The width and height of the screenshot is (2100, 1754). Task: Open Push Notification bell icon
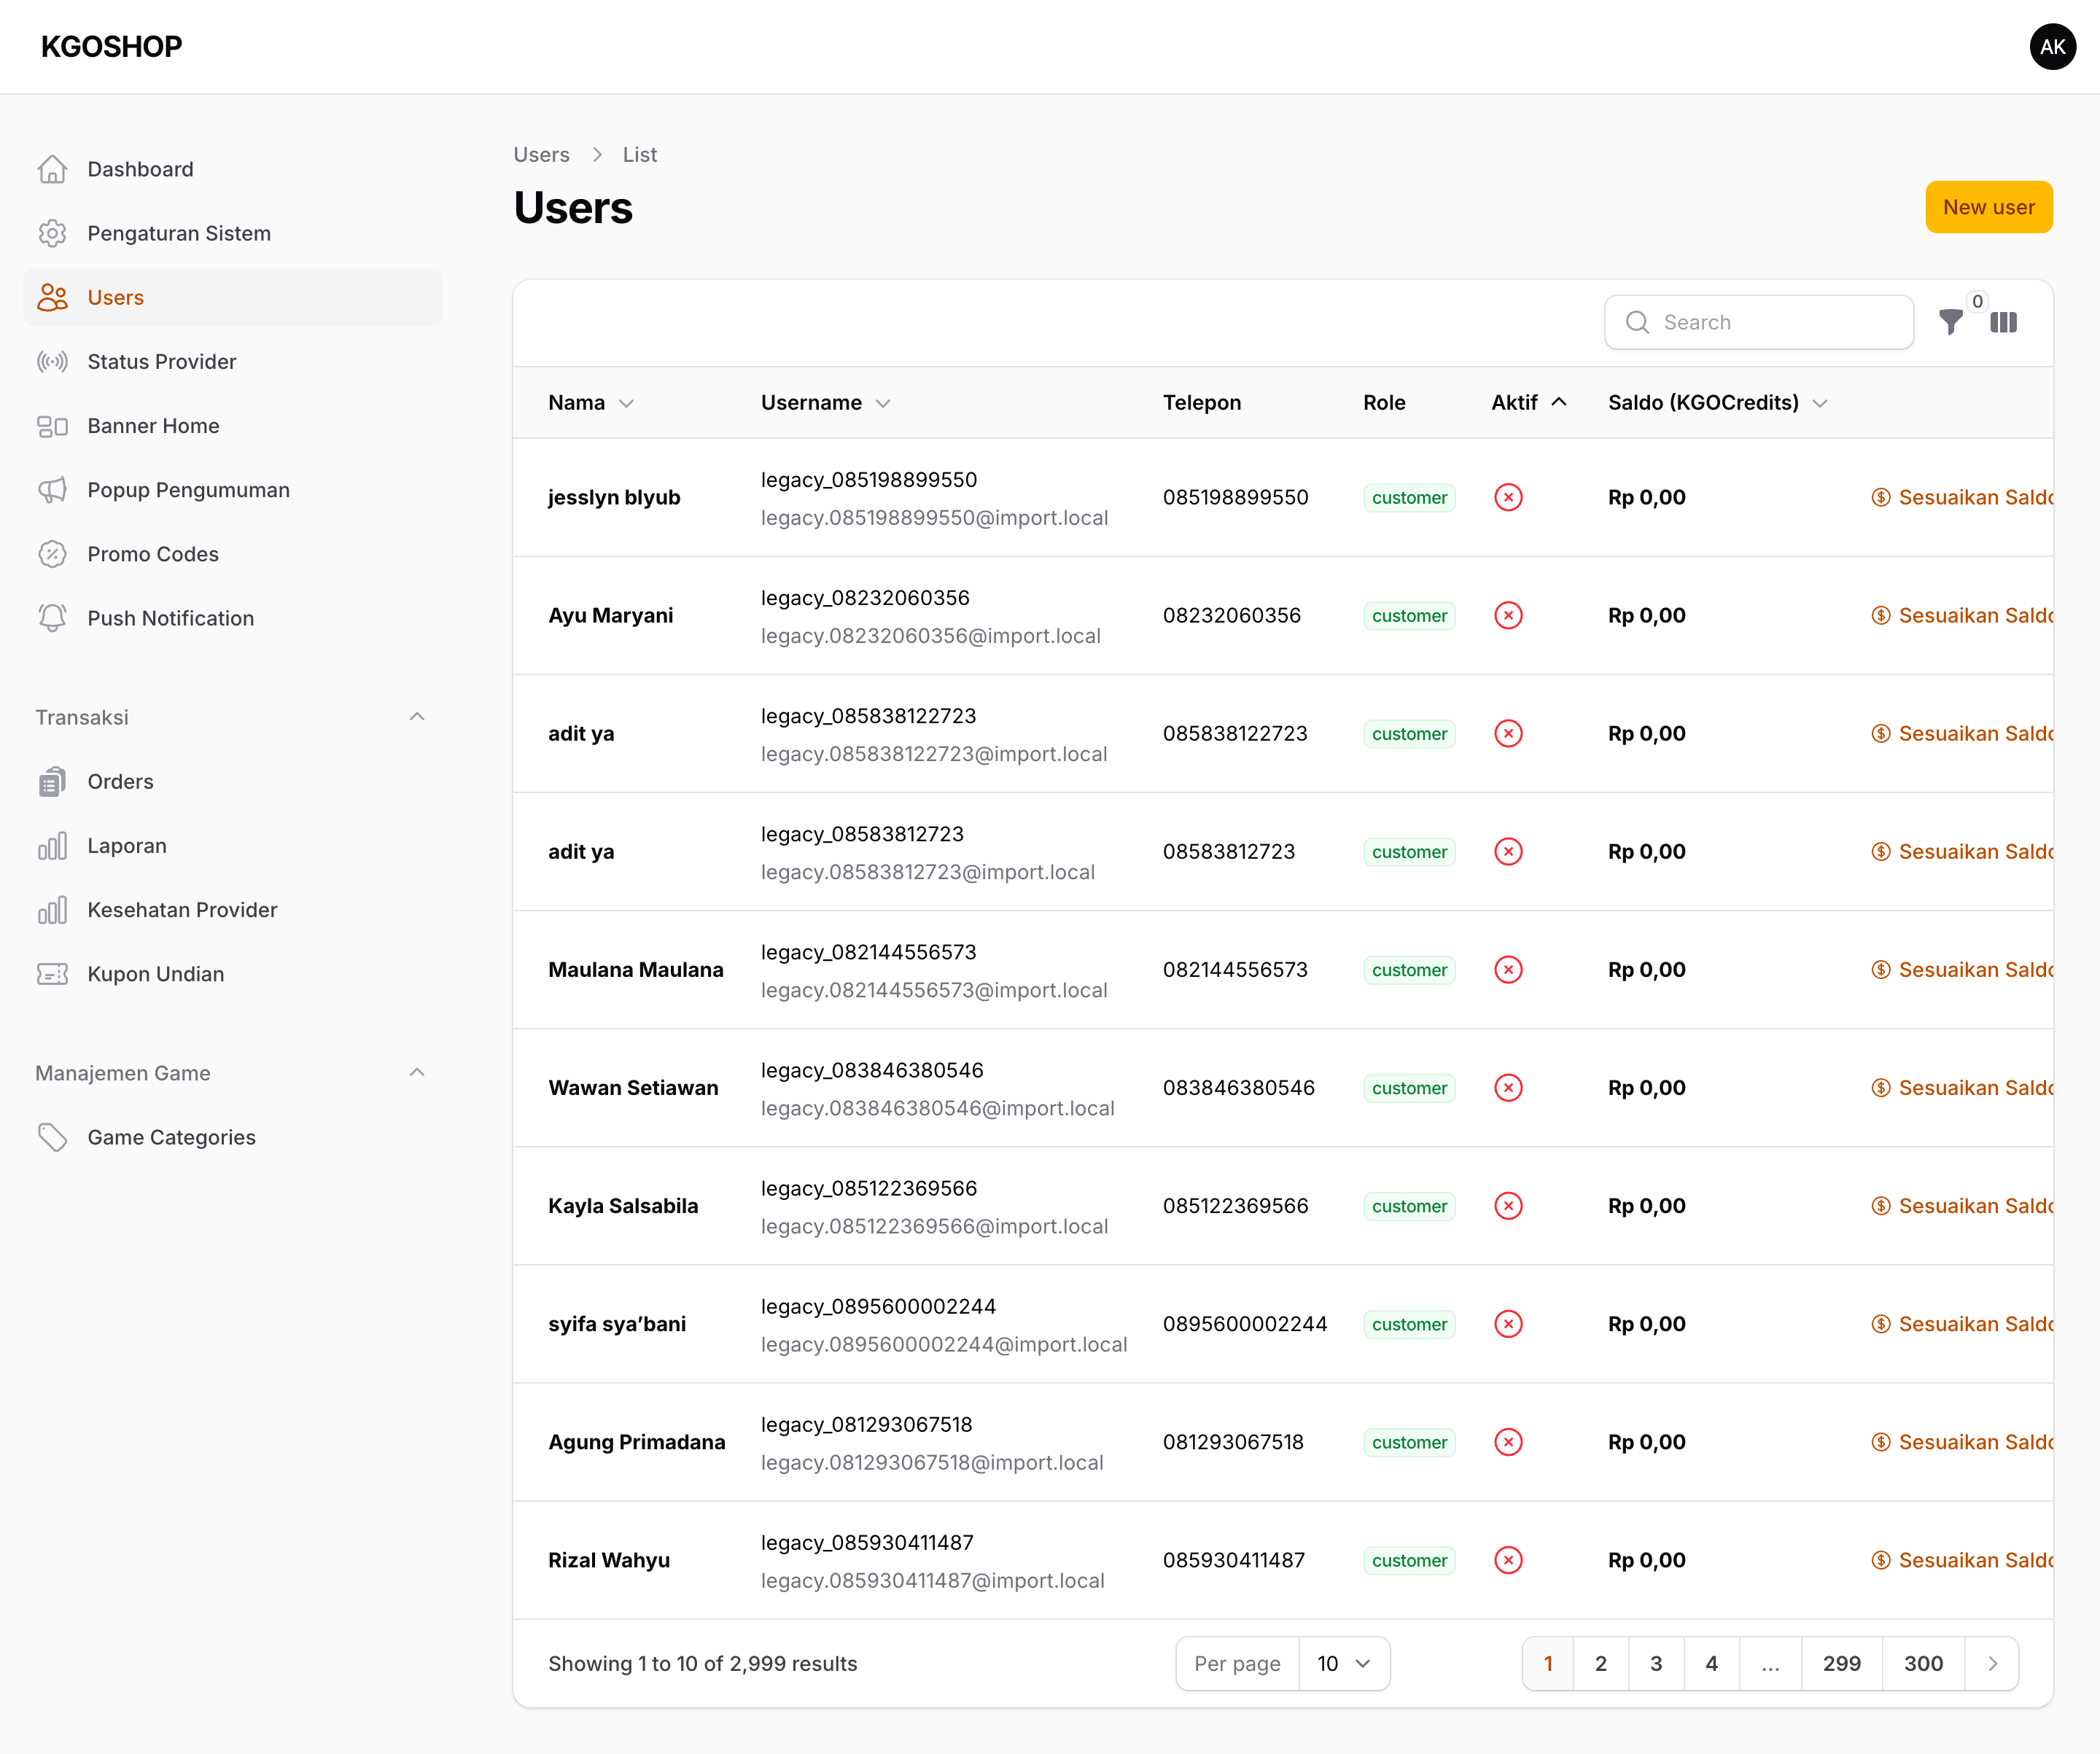pyautogui.click(x=52, y=618)
